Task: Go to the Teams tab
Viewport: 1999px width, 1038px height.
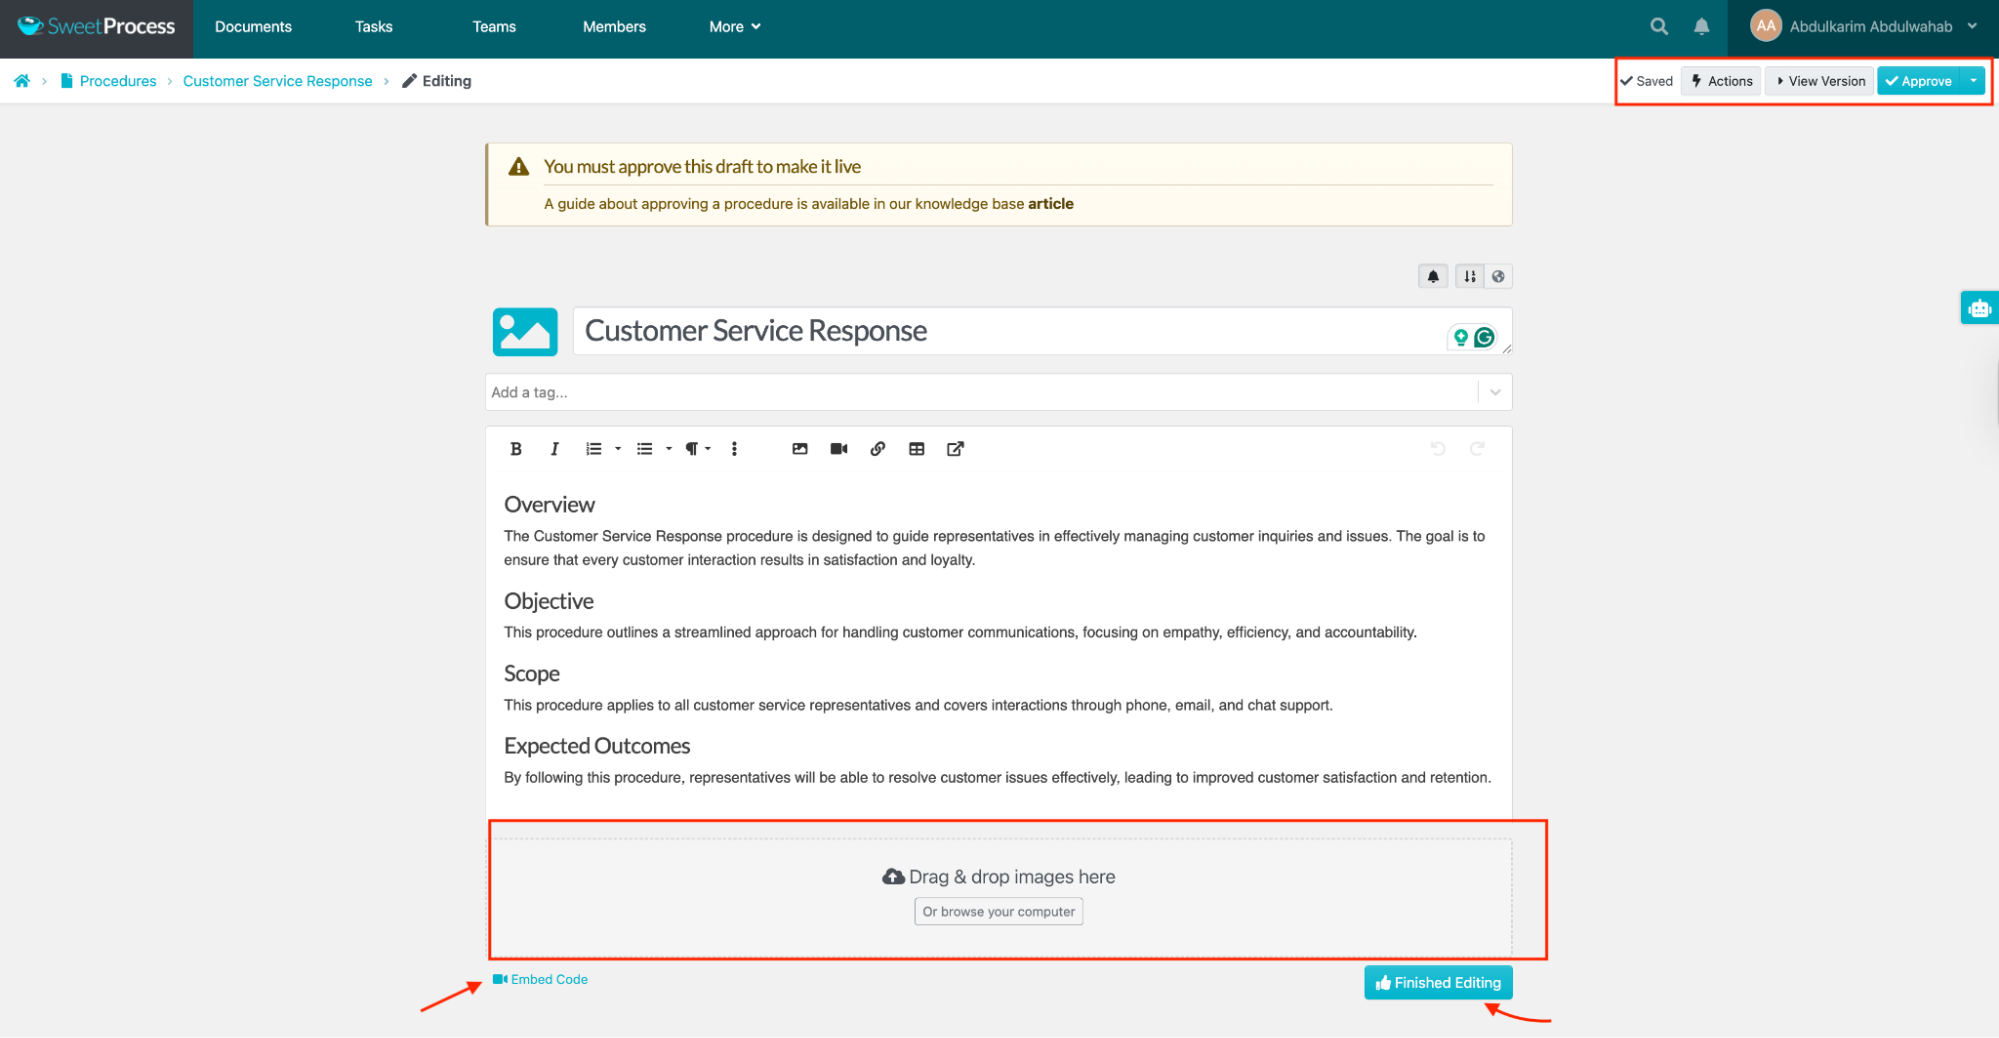Action: [494, 27]
